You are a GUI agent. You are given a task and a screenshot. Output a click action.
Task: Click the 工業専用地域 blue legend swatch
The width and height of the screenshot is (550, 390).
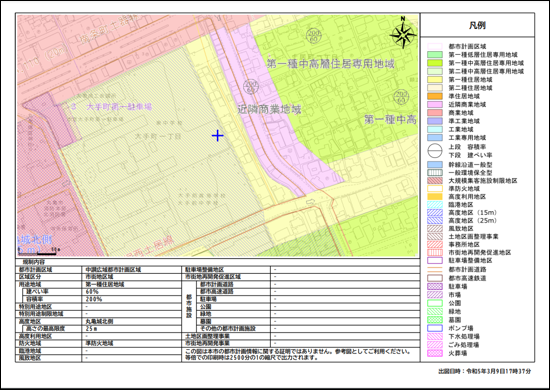[x=435, y=137]
